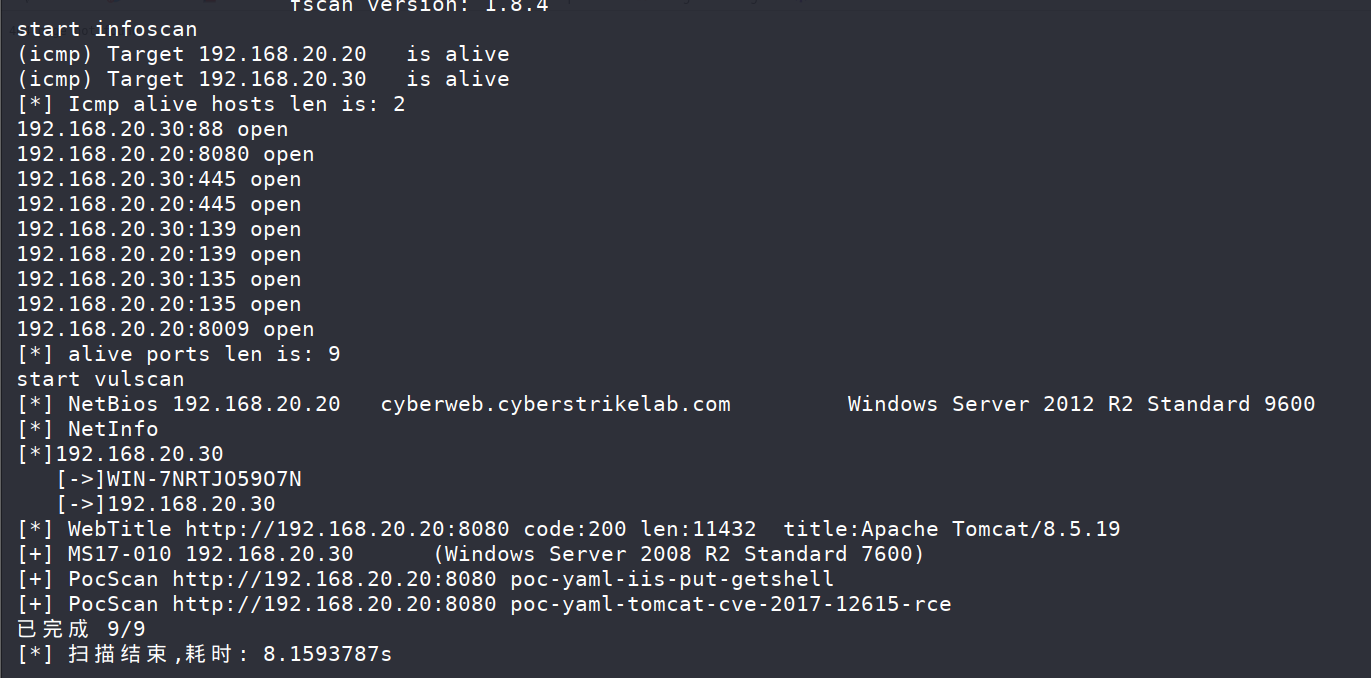Click the 'start infoscan' line
Viewport: 1371px width, 678px height.
click(x=107, y=29)
